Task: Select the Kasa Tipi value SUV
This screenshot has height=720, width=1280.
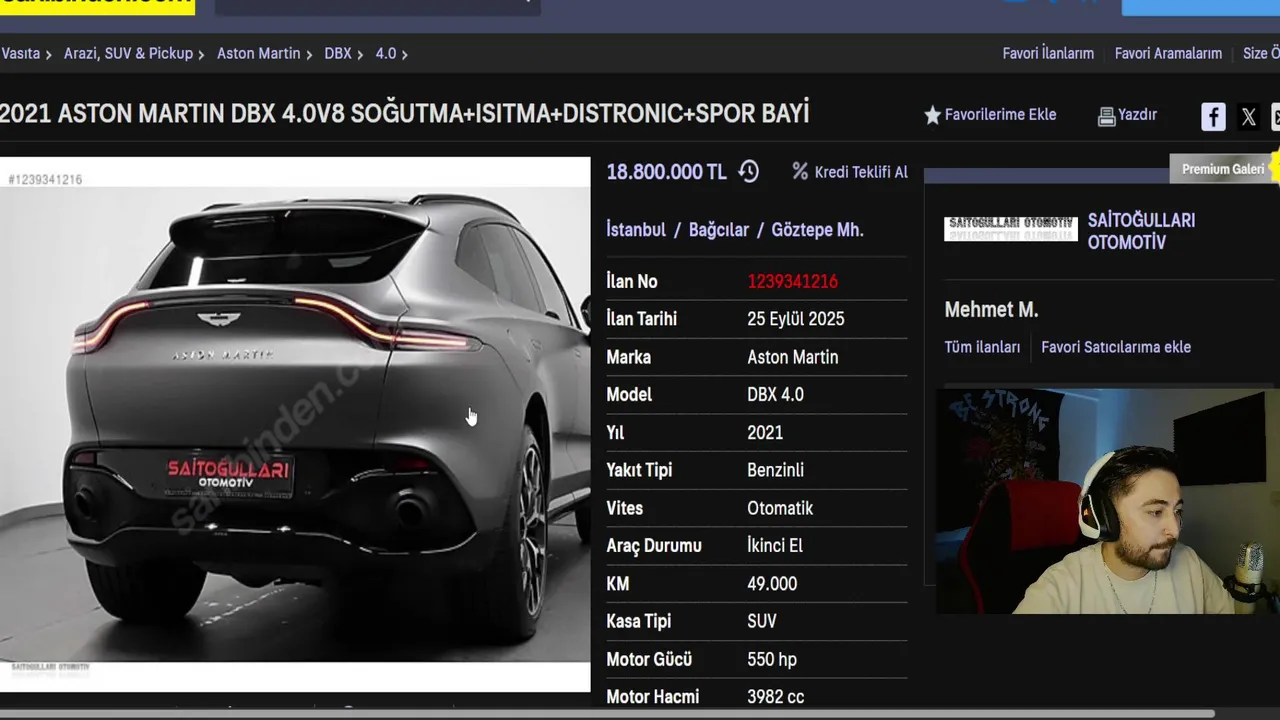Action: pos(762,622)
